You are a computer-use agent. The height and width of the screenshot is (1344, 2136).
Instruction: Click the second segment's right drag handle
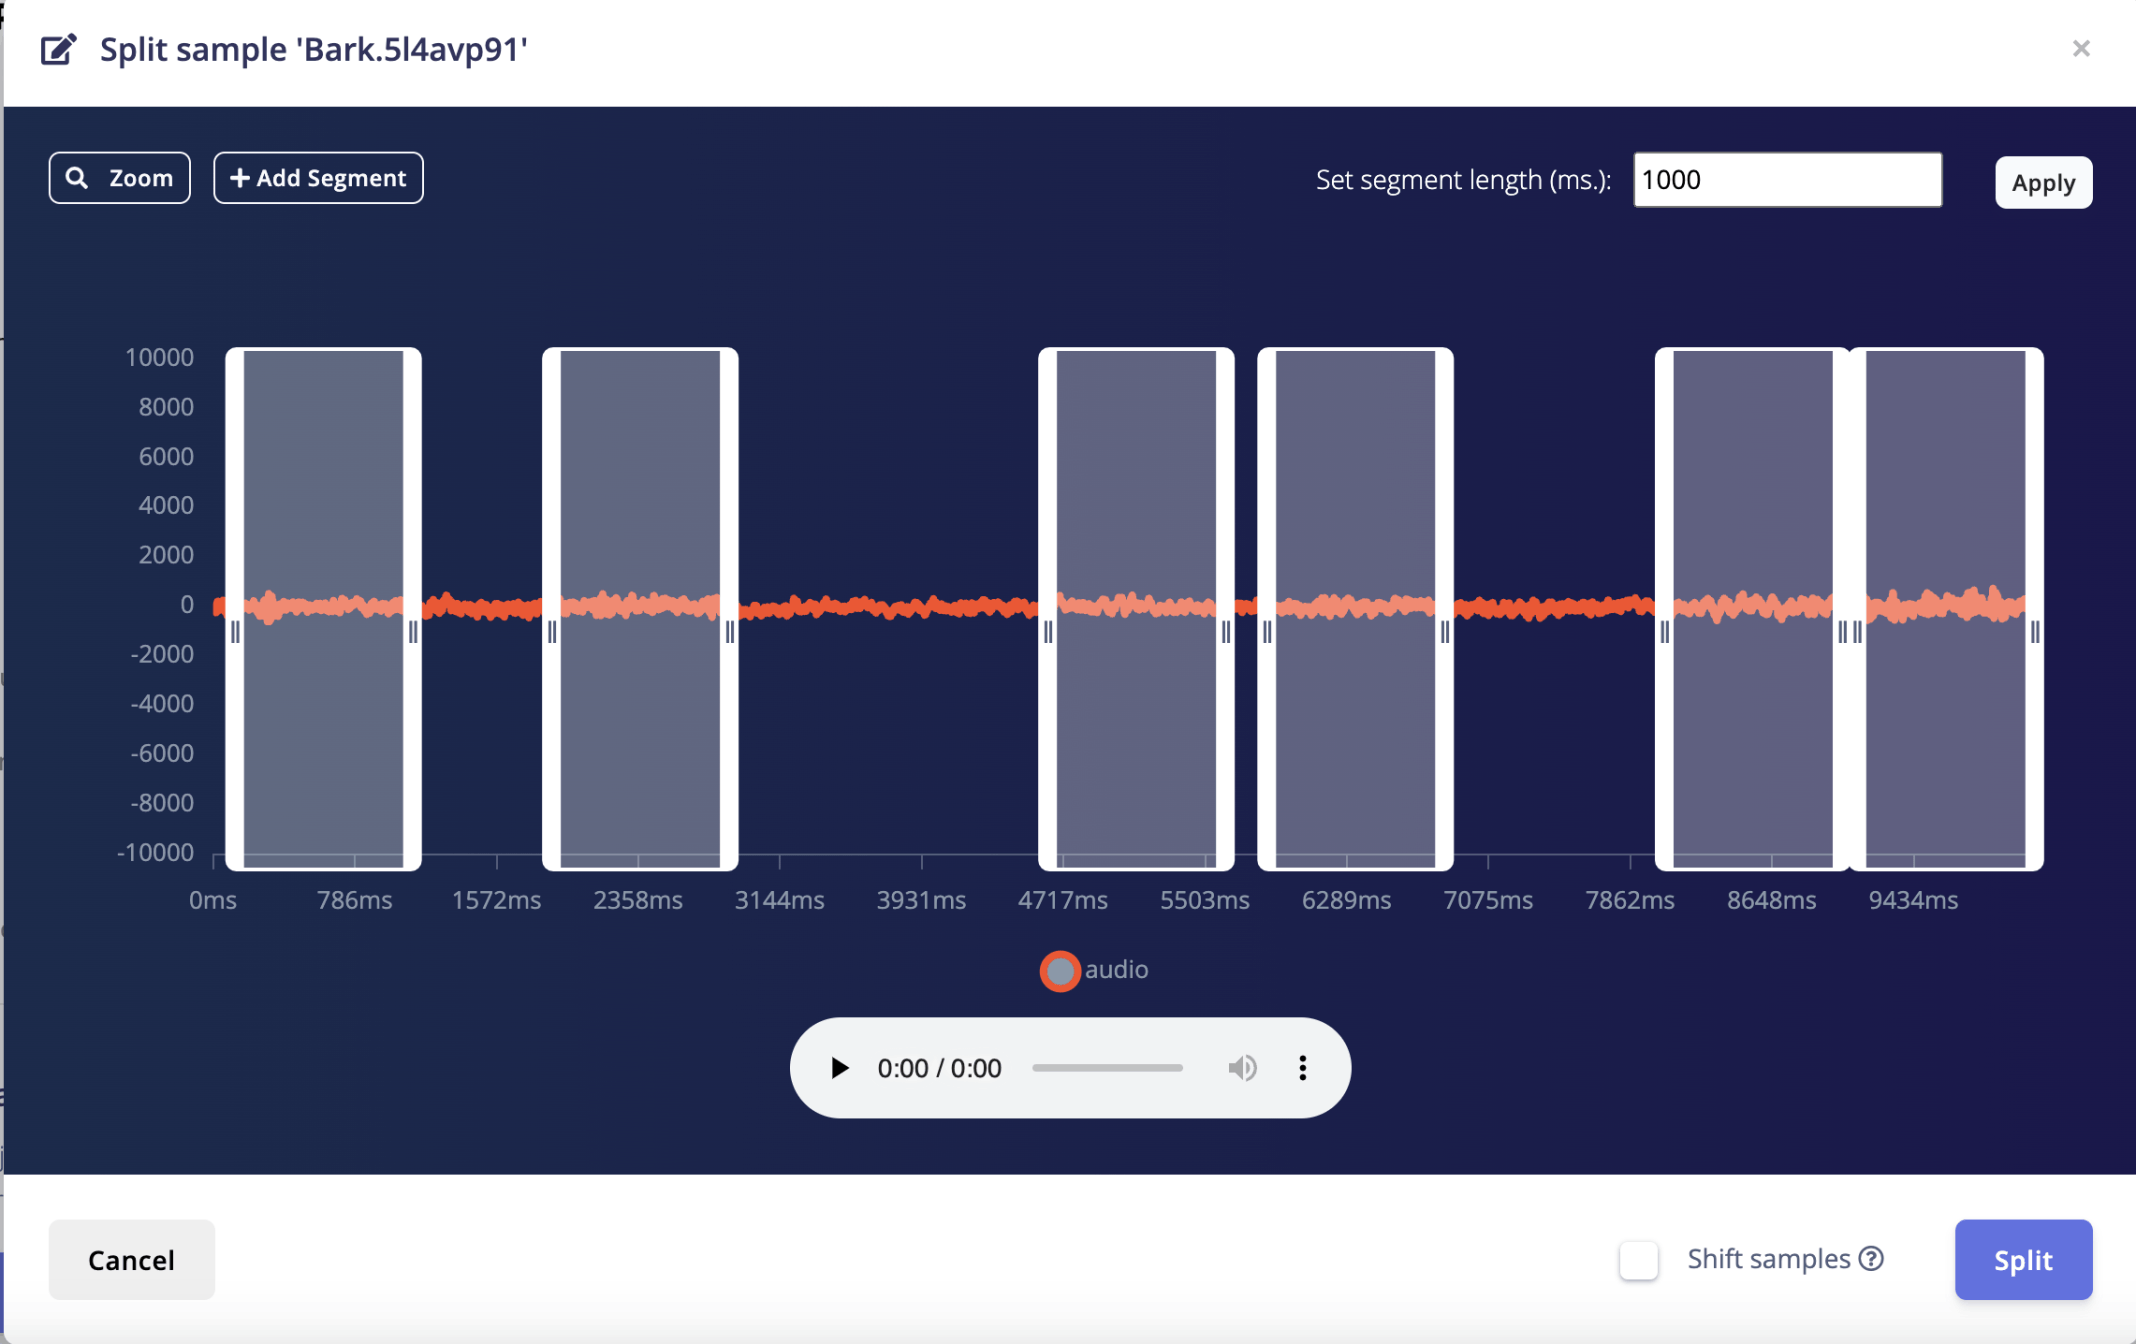730,632
